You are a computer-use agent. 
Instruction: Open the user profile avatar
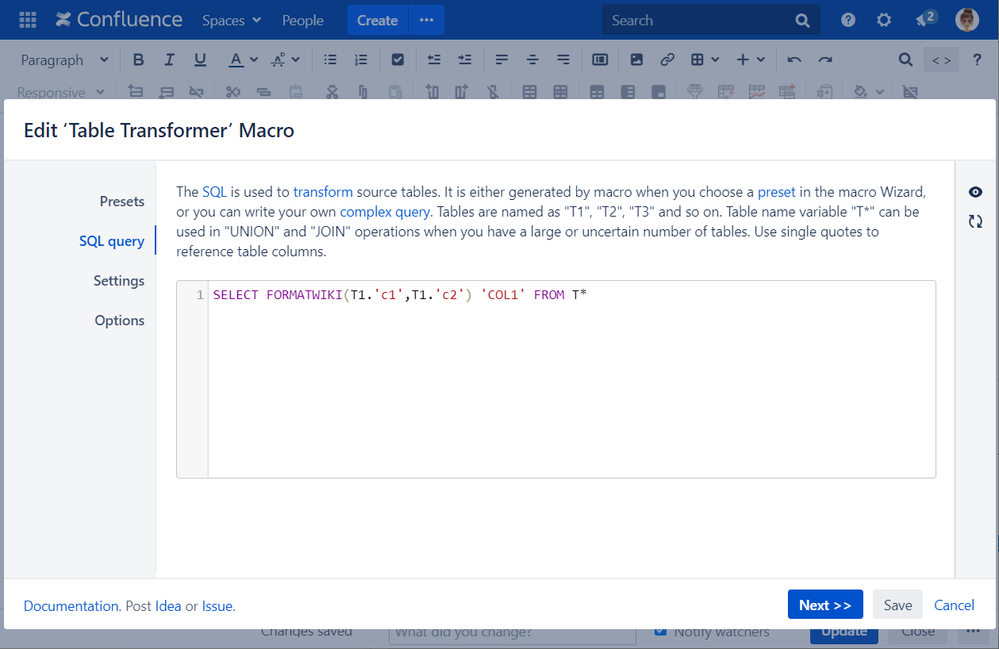pos(967,20)
